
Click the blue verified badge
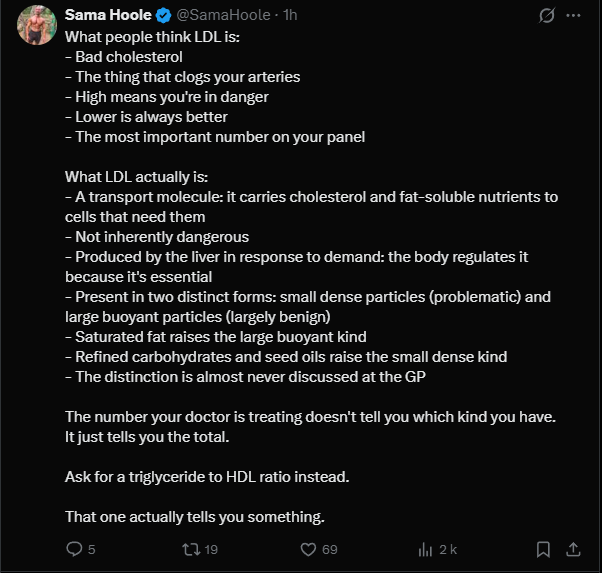(x=158, y=16)
